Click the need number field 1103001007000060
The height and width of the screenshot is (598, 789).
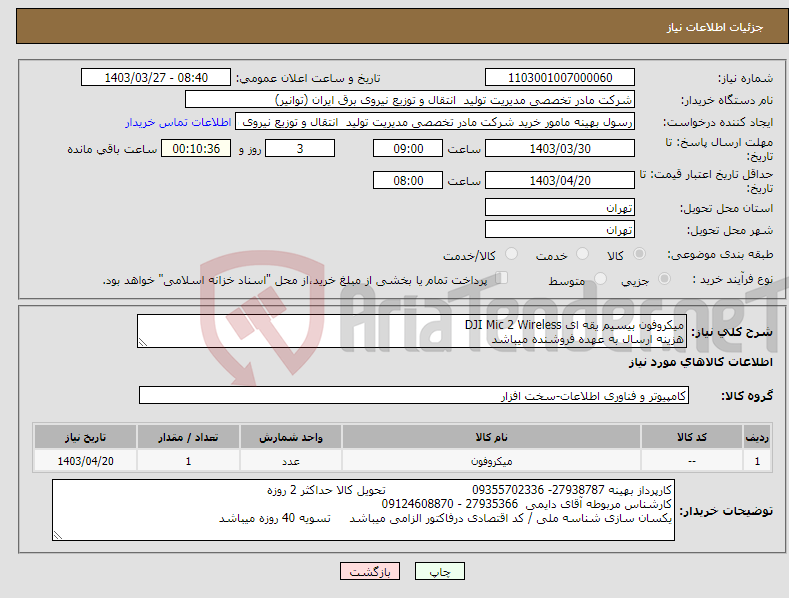[x=560, y=78]
